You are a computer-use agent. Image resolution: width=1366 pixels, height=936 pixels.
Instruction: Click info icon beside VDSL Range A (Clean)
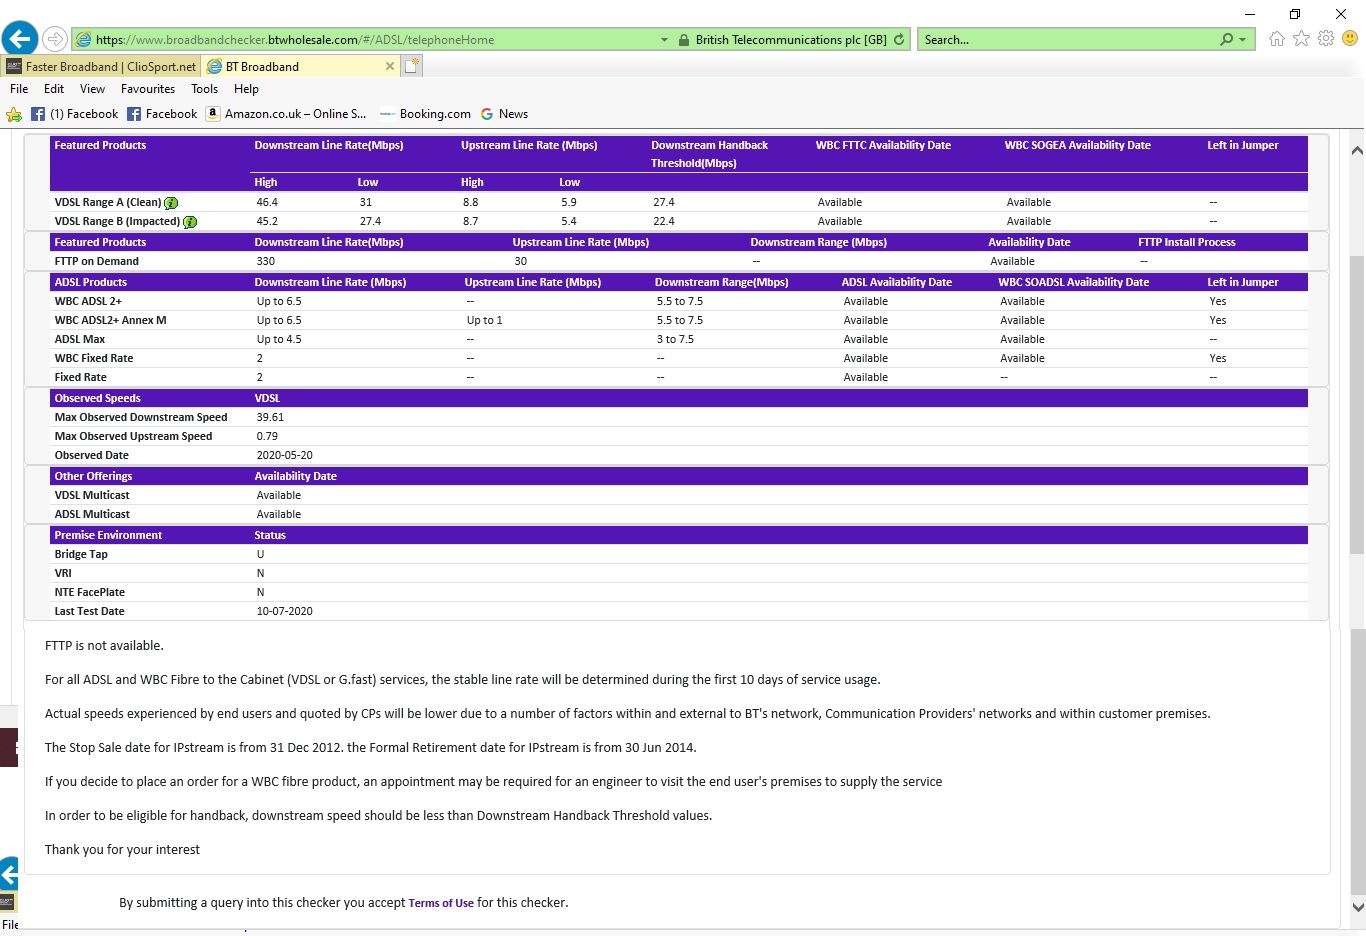171,203
